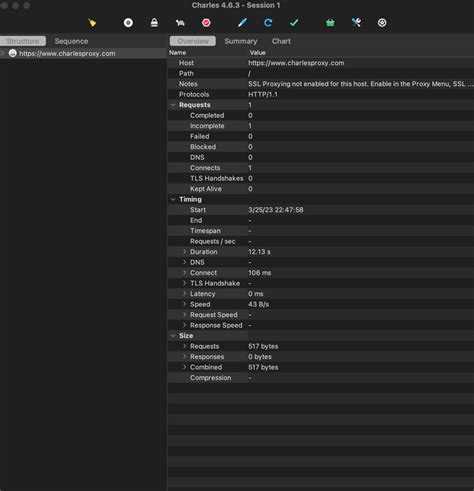Toggle SSL proxying lock icon
Image resolution: width=474 pixels, height=491 pixels.
[x=154, y=23]
